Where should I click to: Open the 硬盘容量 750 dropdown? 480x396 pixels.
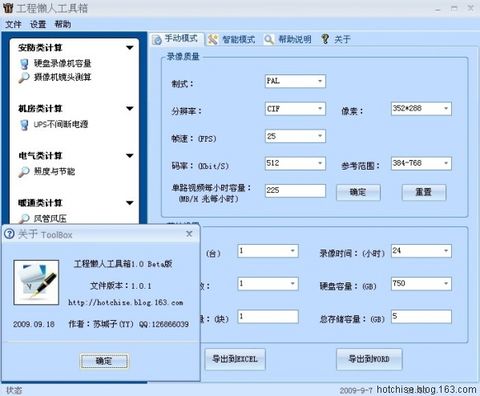coord(446,284)
